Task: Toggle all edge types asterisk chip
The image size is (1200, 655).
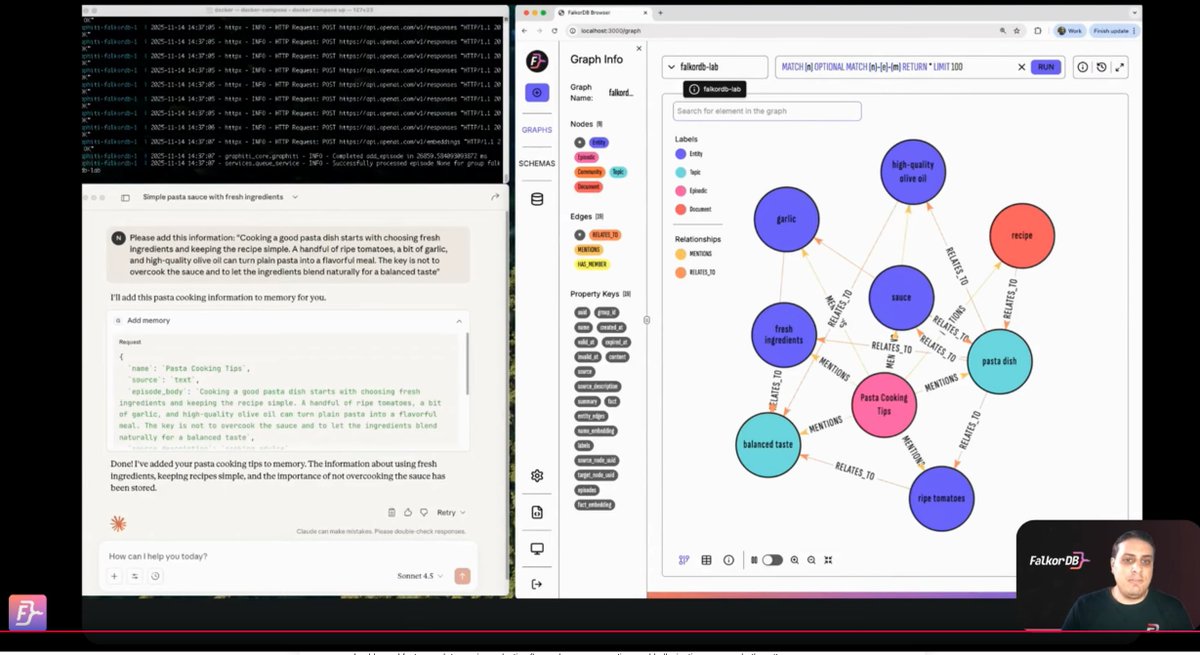Action: click(579, 234)
